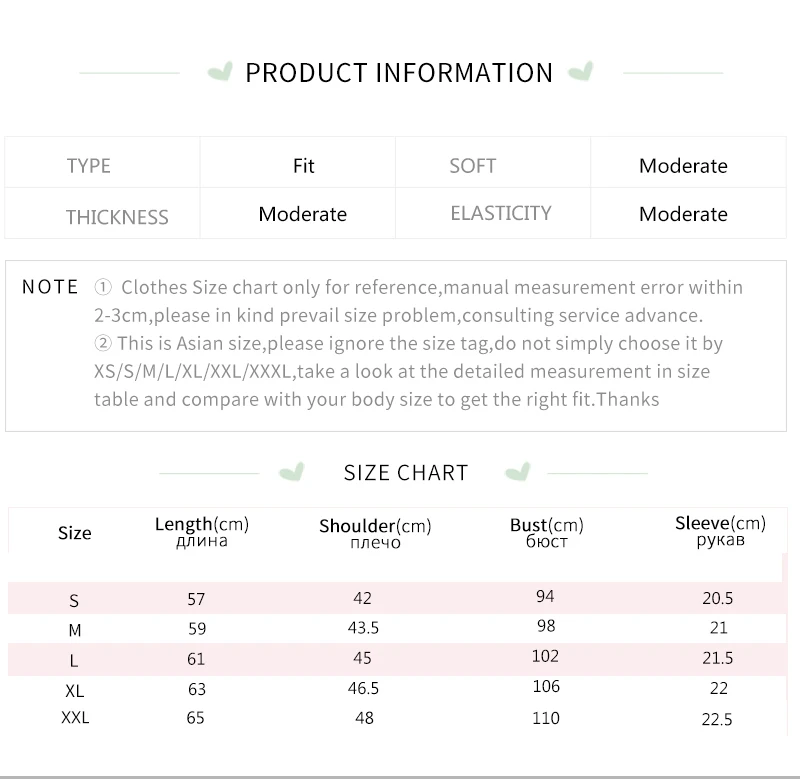This screenshot has height=779, width=800.
Task: Click the Shoulder(cm) column header
Action: (376, 533)
